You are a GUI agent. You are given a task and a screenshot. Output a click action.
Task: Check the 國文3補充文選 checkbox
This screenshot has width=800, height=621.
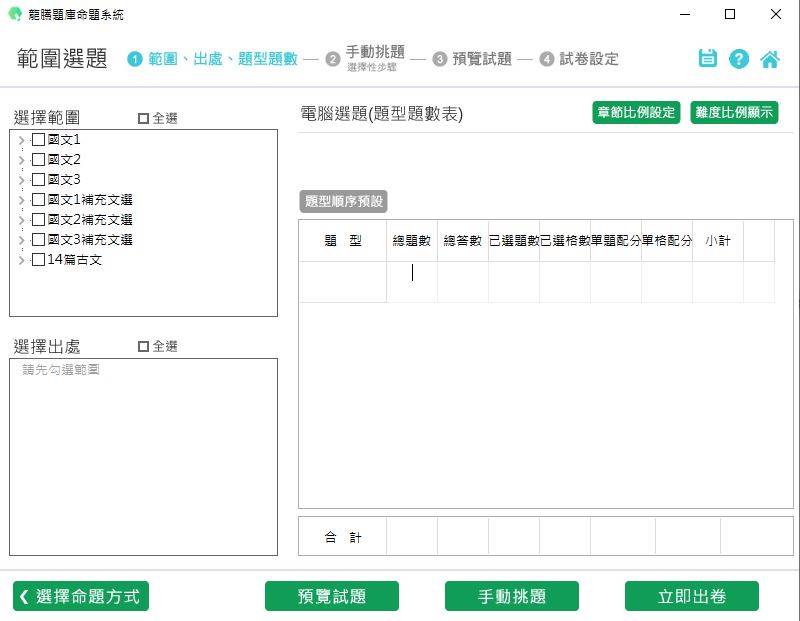click(38, 239)
